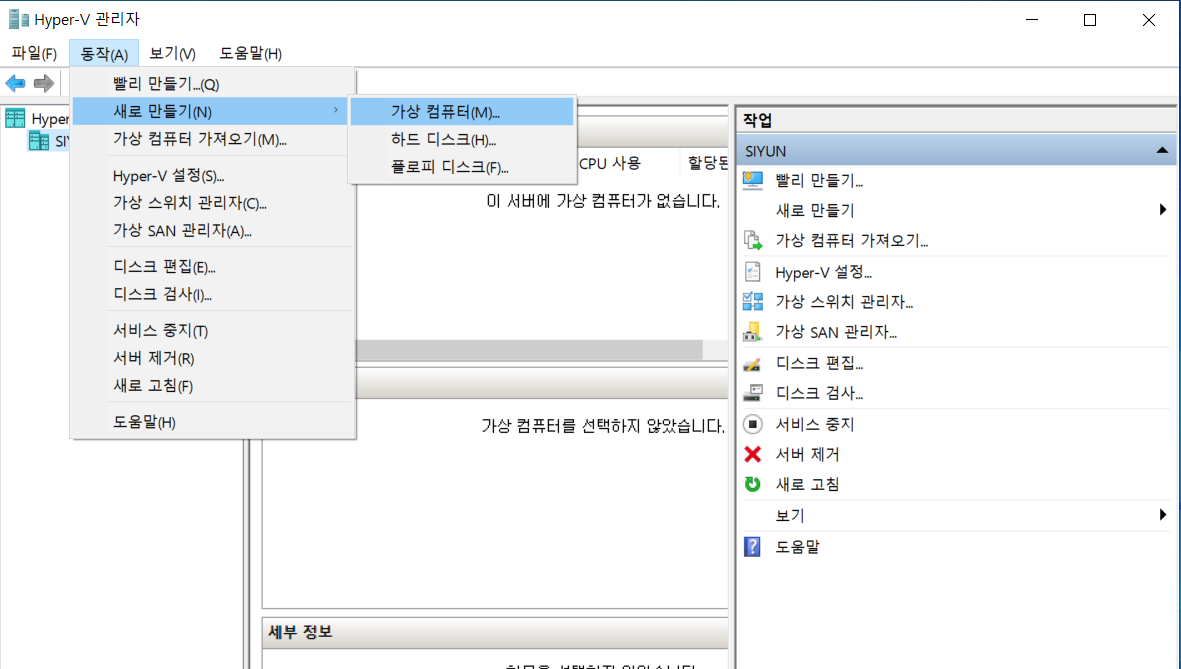Viewport: 1181px width, 669px height.
Task: Choose 디스크 검사(I)... menu entry
Action: (x=212, y=295)
